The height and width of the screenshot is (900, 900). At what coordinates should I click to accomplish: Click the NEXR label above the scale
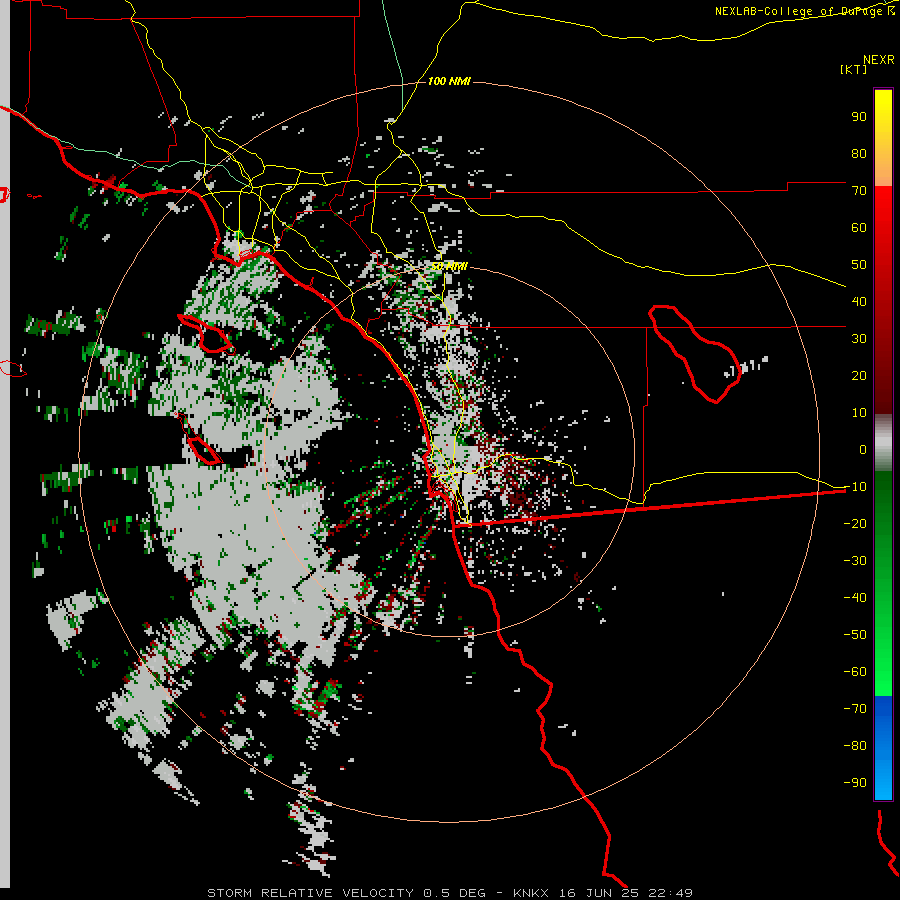tap(879, 60)
